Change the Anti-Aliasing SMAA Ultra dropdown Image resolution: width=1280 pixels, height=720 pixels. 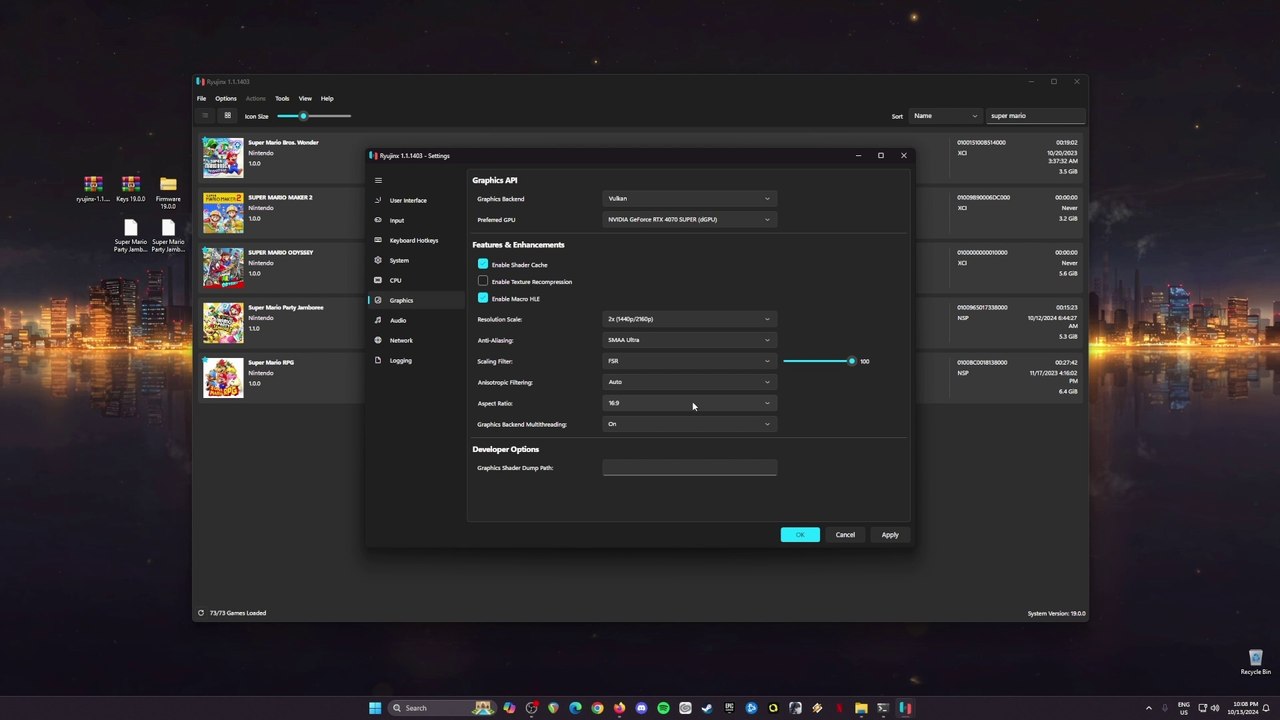tap(689, 340)
